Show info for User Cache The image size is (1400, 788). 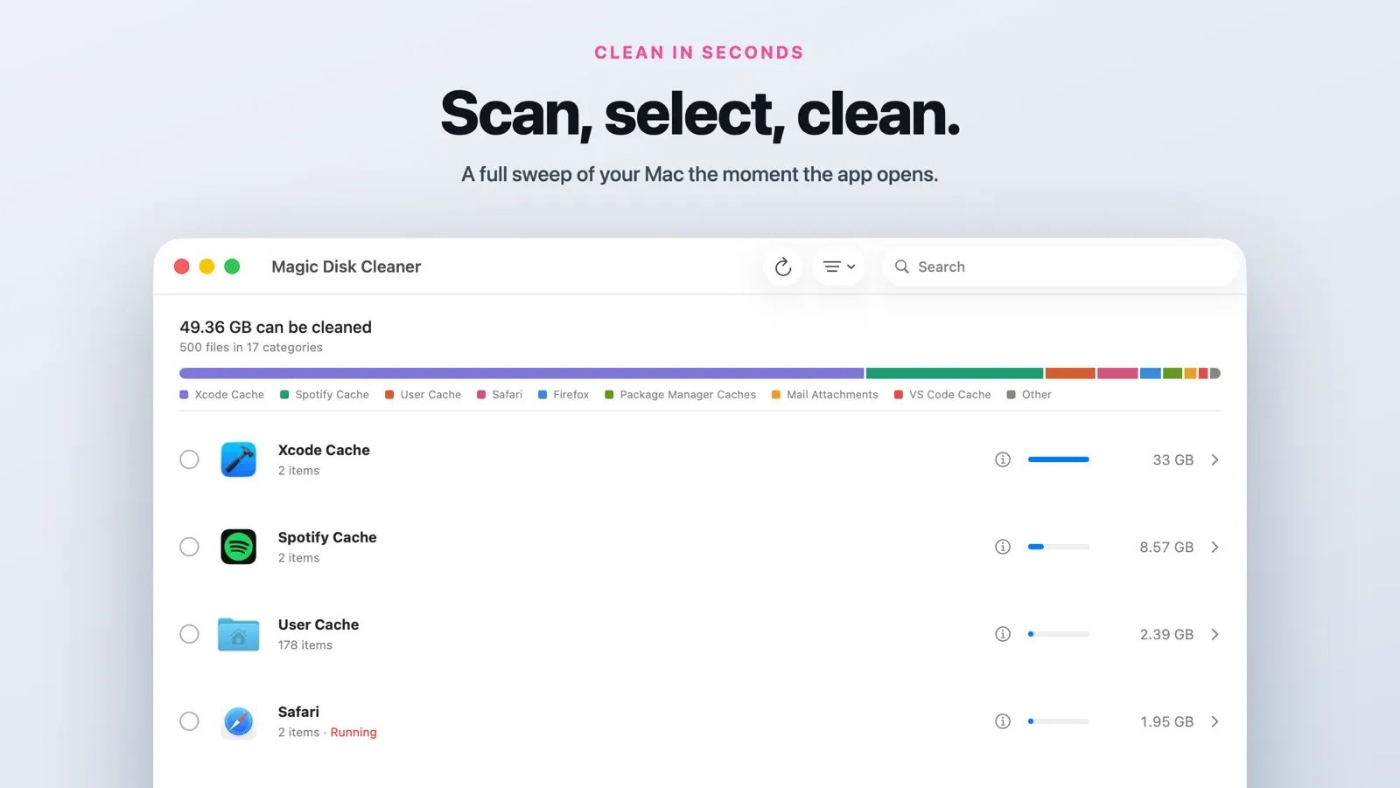(x=1002, y=634)
